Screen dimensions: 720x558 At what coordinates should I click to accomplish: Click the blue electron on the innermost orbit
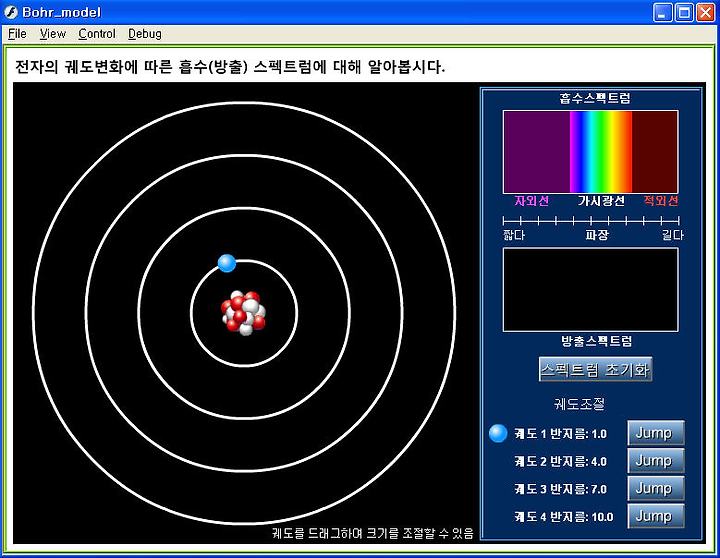[227, 263]
